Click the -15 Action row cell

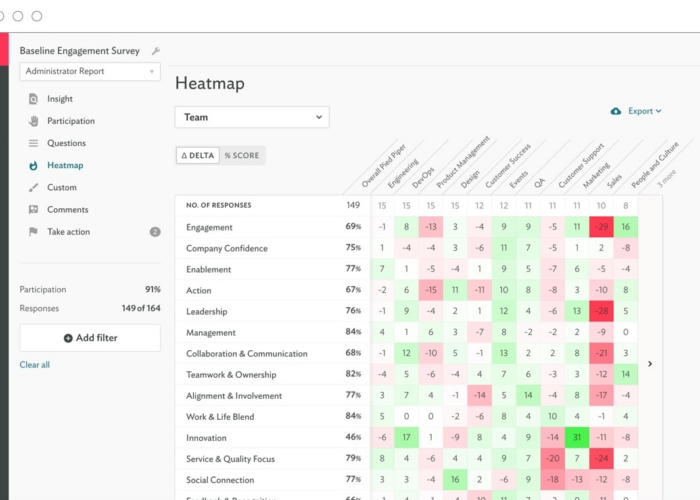point(431,290)
